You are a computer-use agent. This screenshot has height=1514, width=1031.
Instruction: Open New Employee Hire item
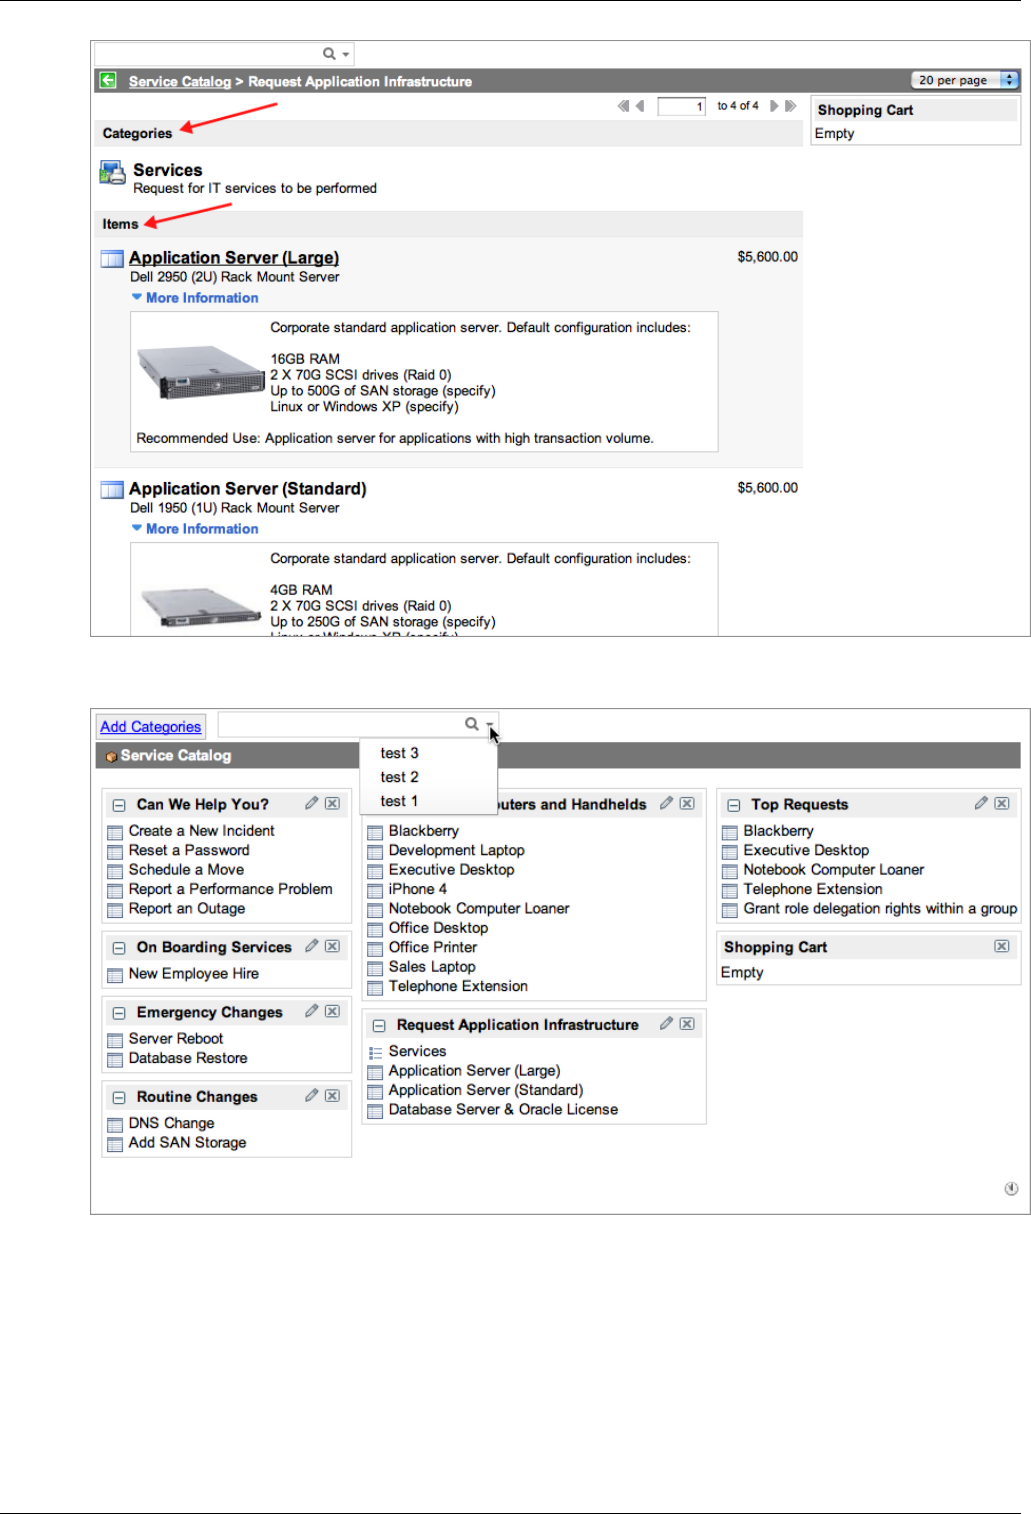[194, 974]
